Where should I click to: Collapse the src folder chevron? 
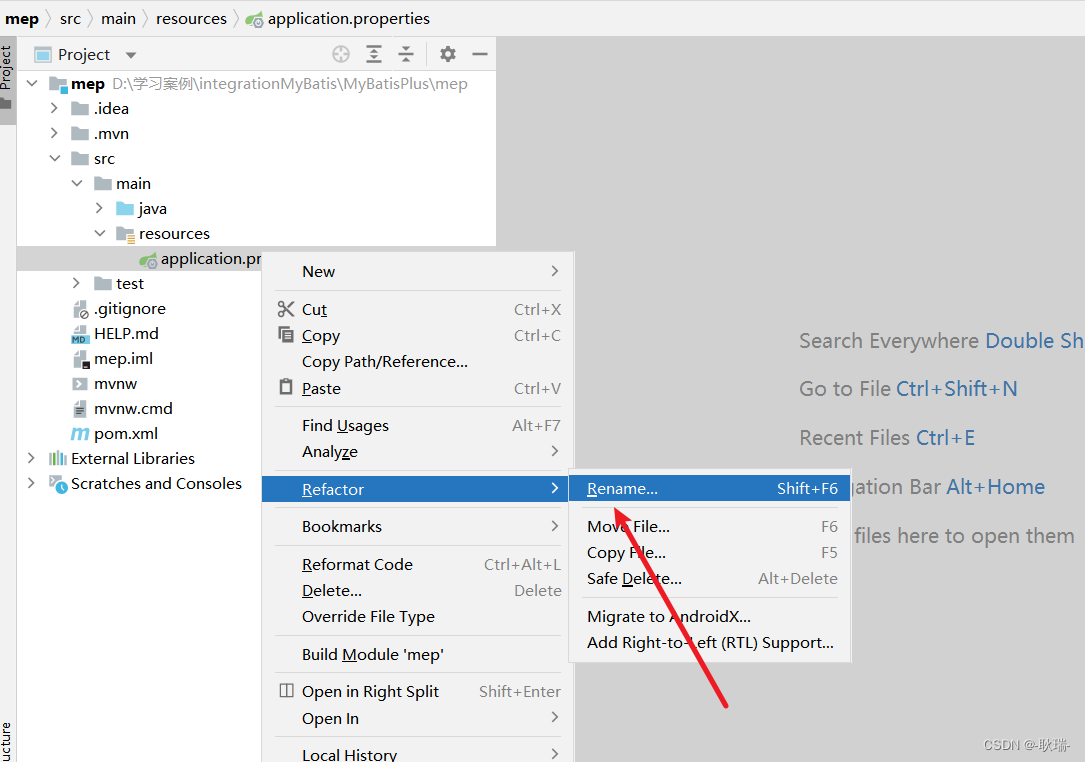(55, 158)
